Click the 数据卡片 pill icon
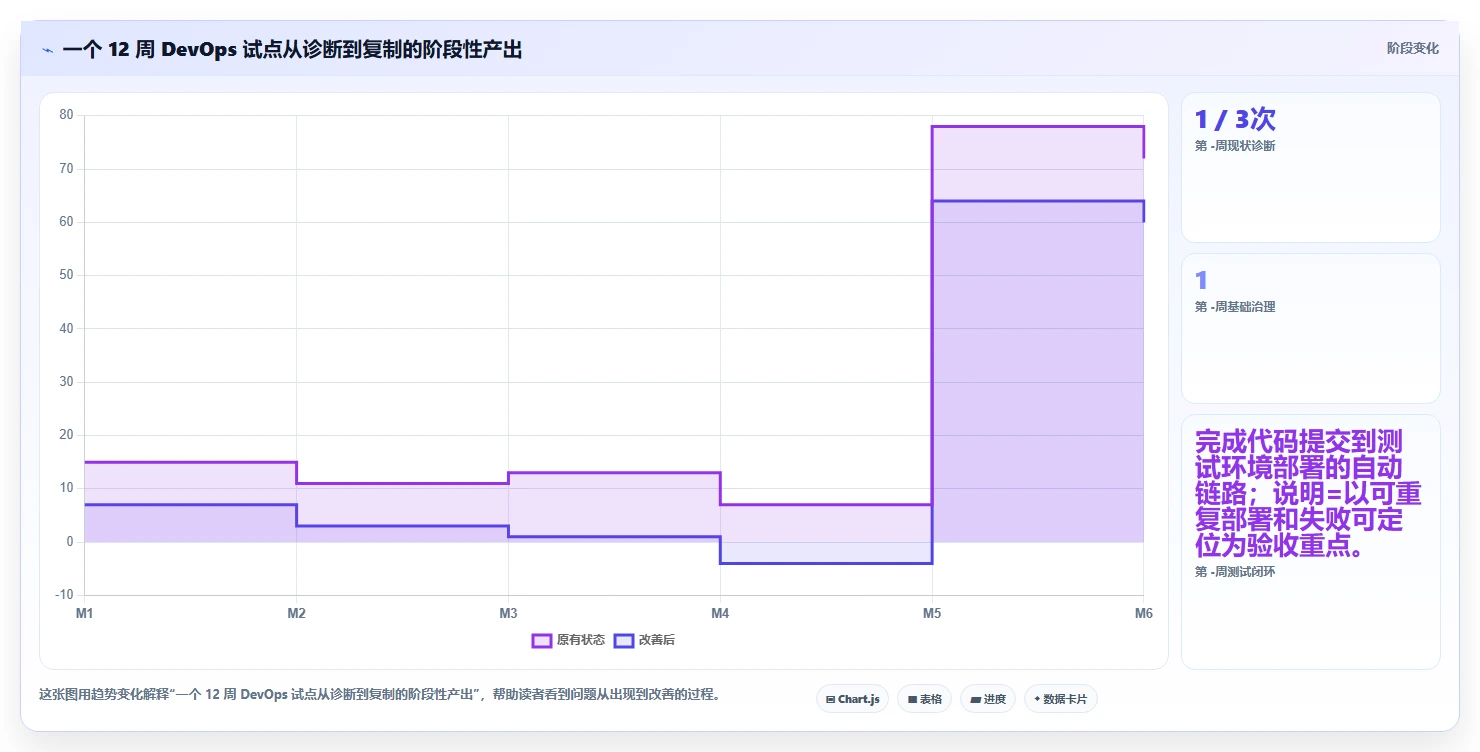The height and width of the screenshot is (752, 1480). coord(1037,699)
